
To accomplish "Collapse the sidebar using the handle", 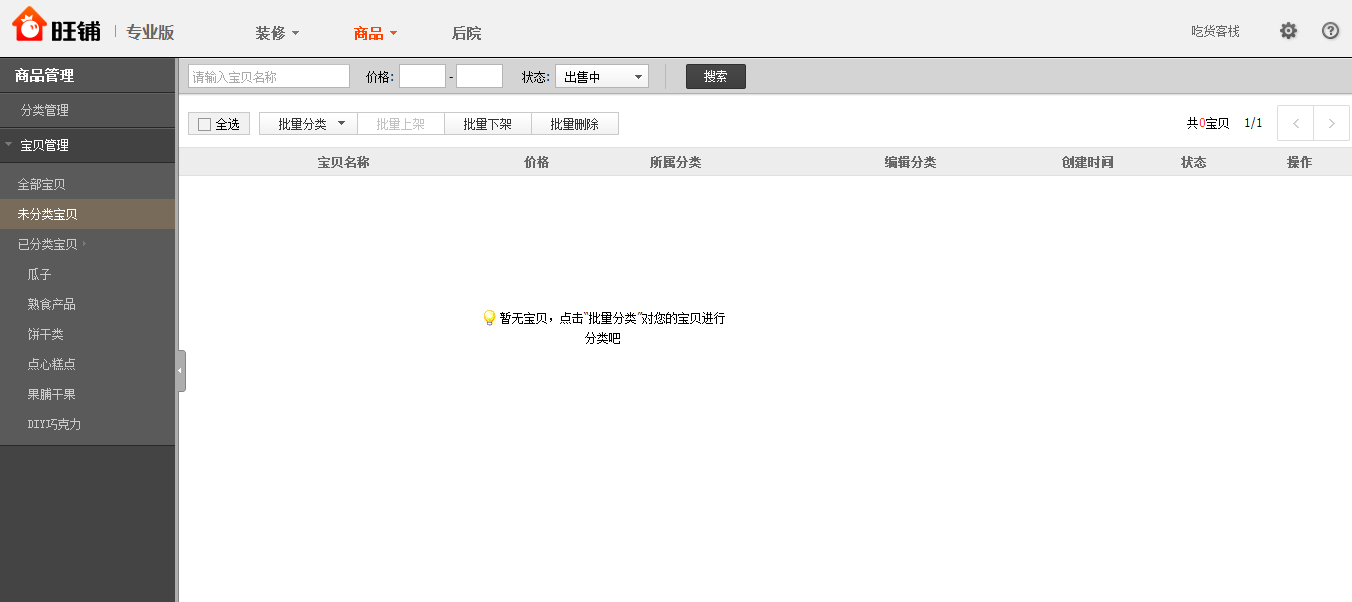I will pyautogui.click(x=180, y=371).
